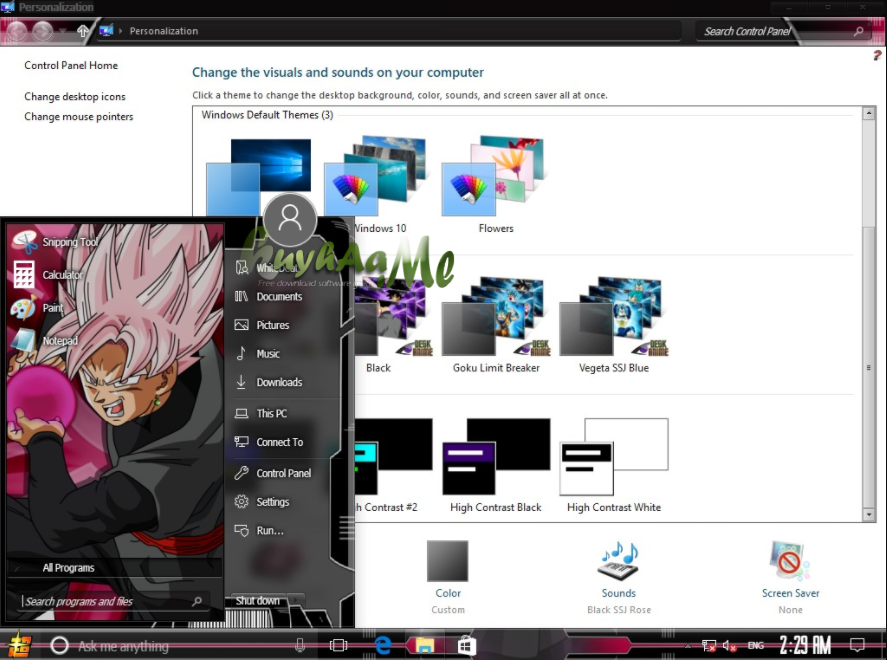
Task: Click the Up one level arrow
Action: [83, 31]
